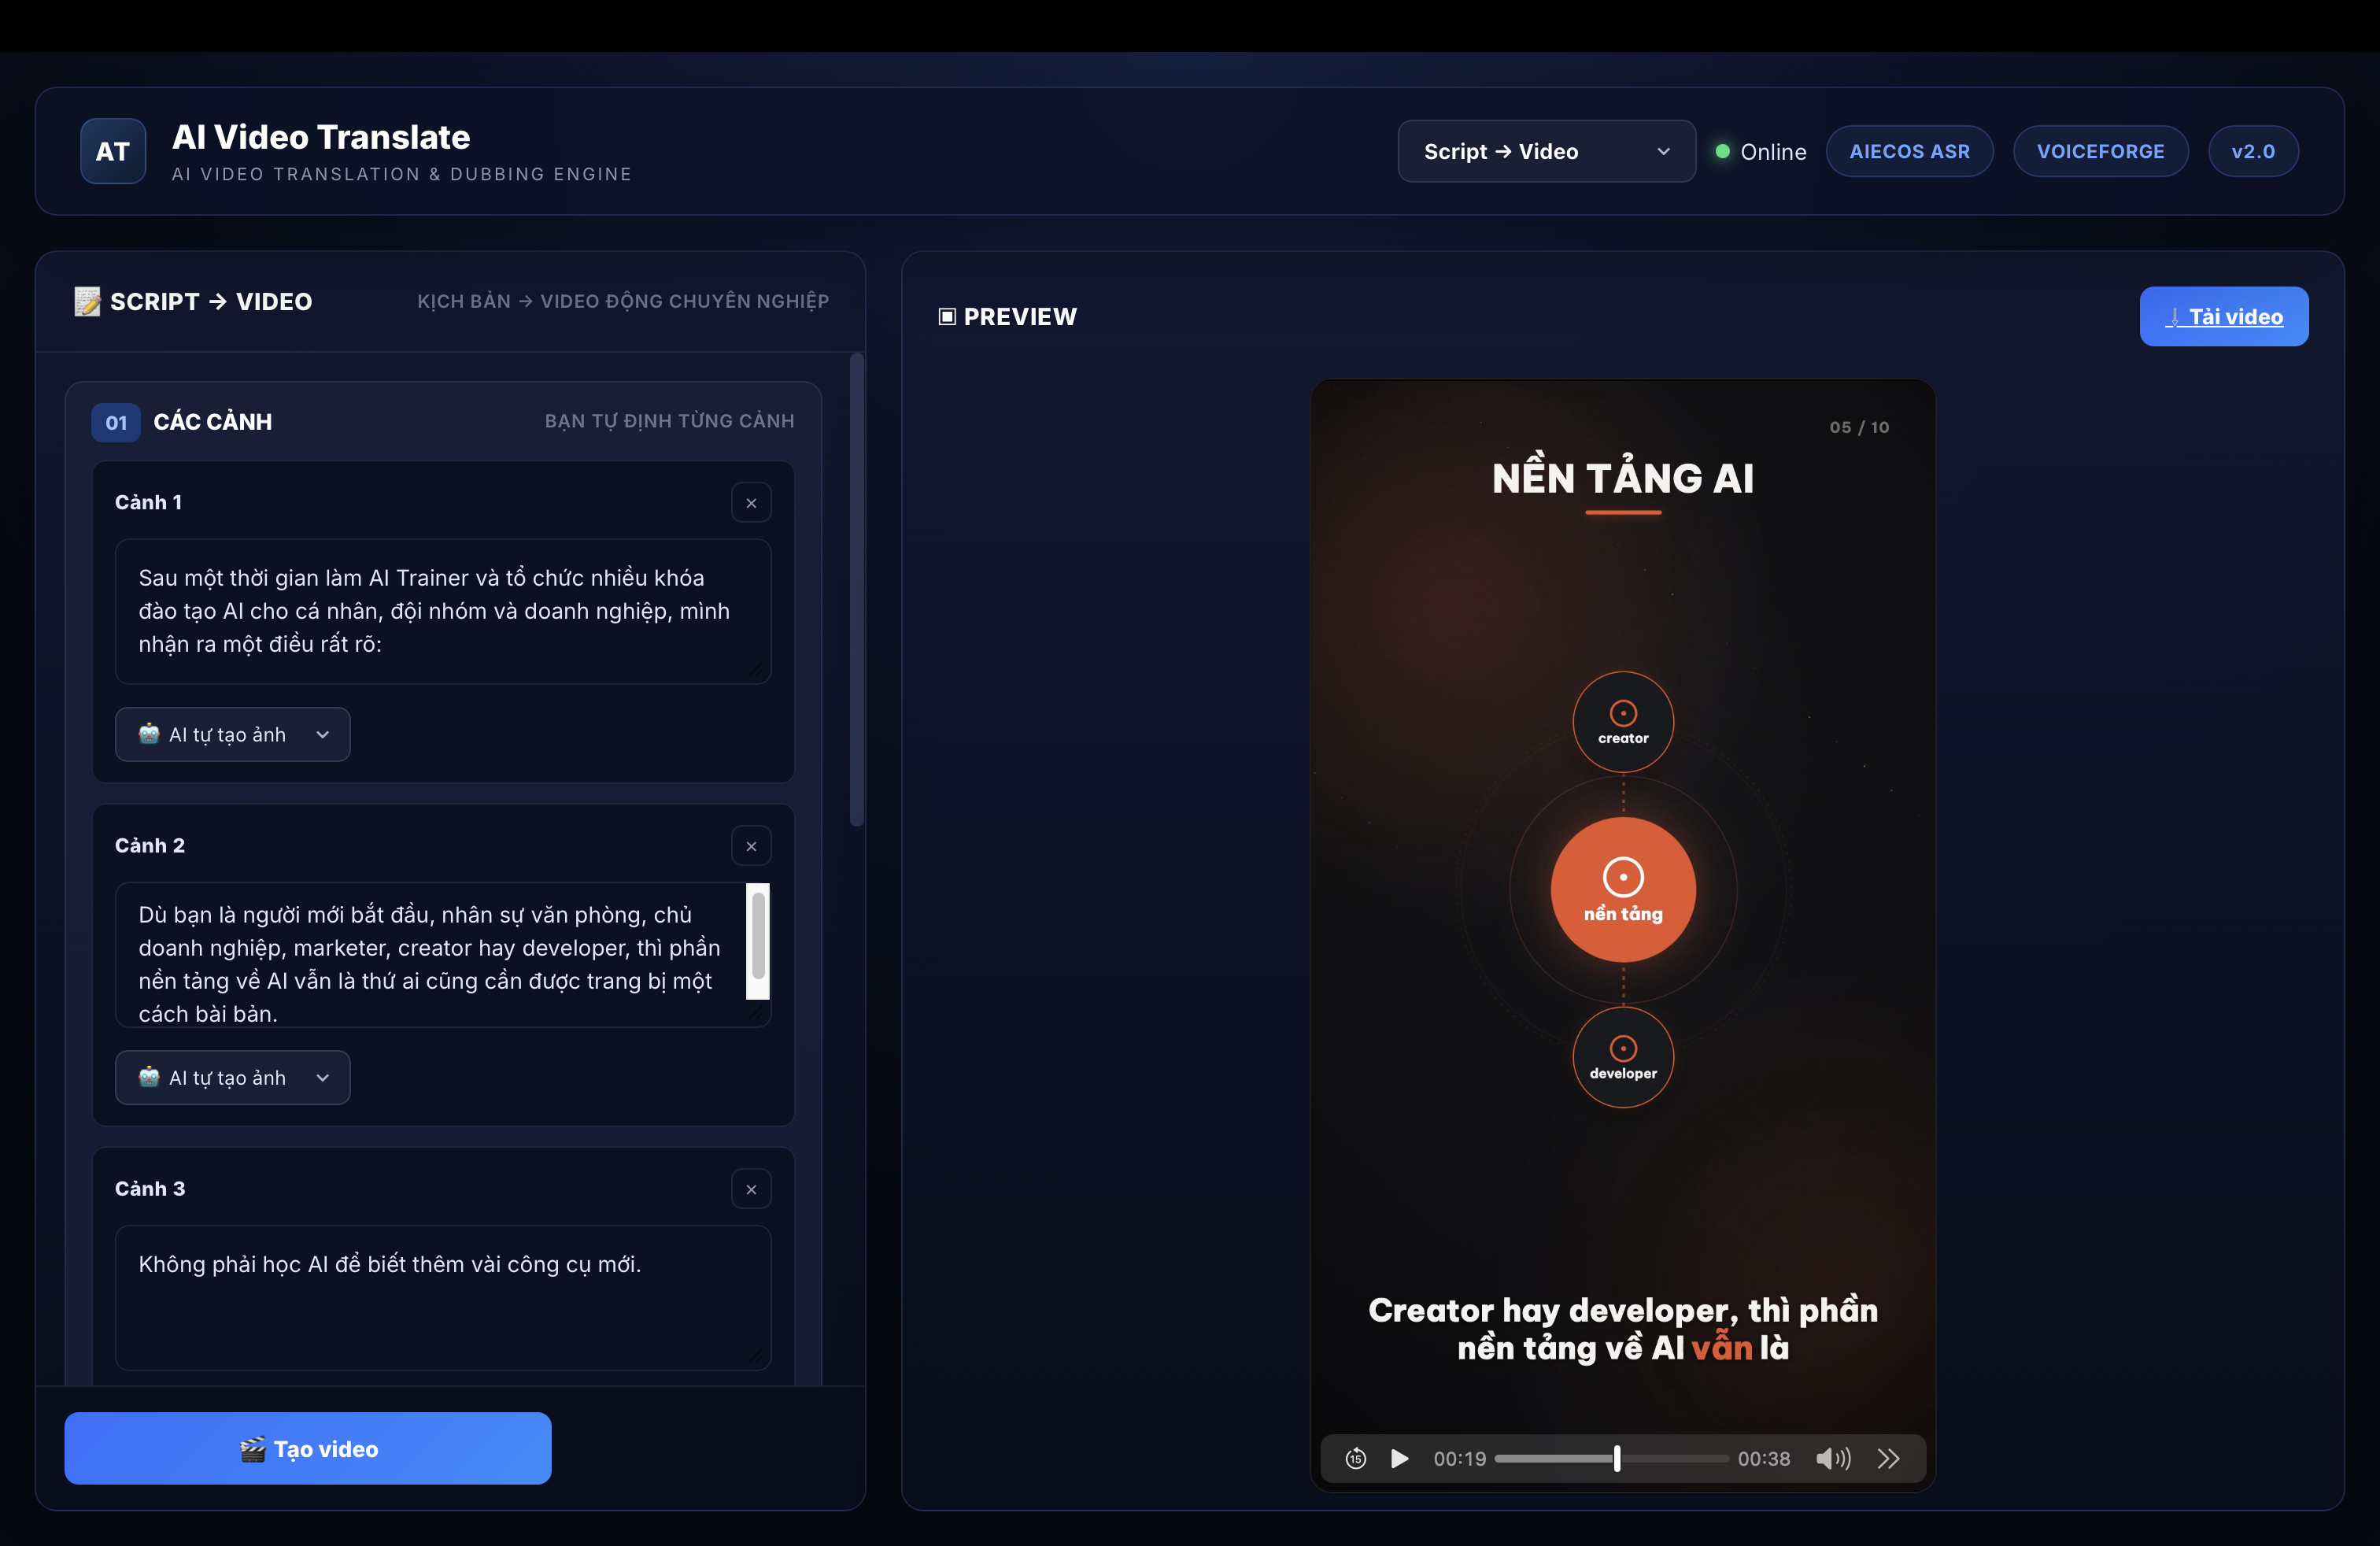
Task: Click the '05 / 10' slide counter
Action: pos(1859,427)
